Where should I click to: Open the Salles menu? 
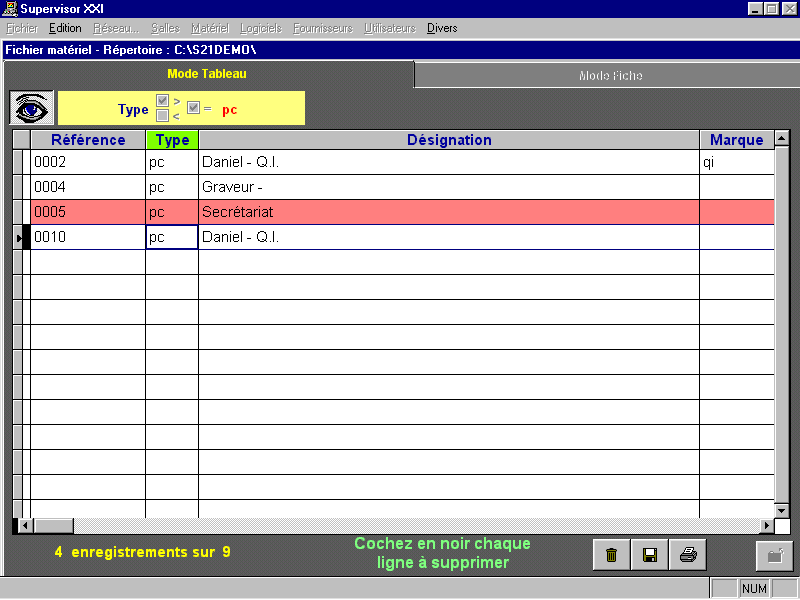click(165, 28)
